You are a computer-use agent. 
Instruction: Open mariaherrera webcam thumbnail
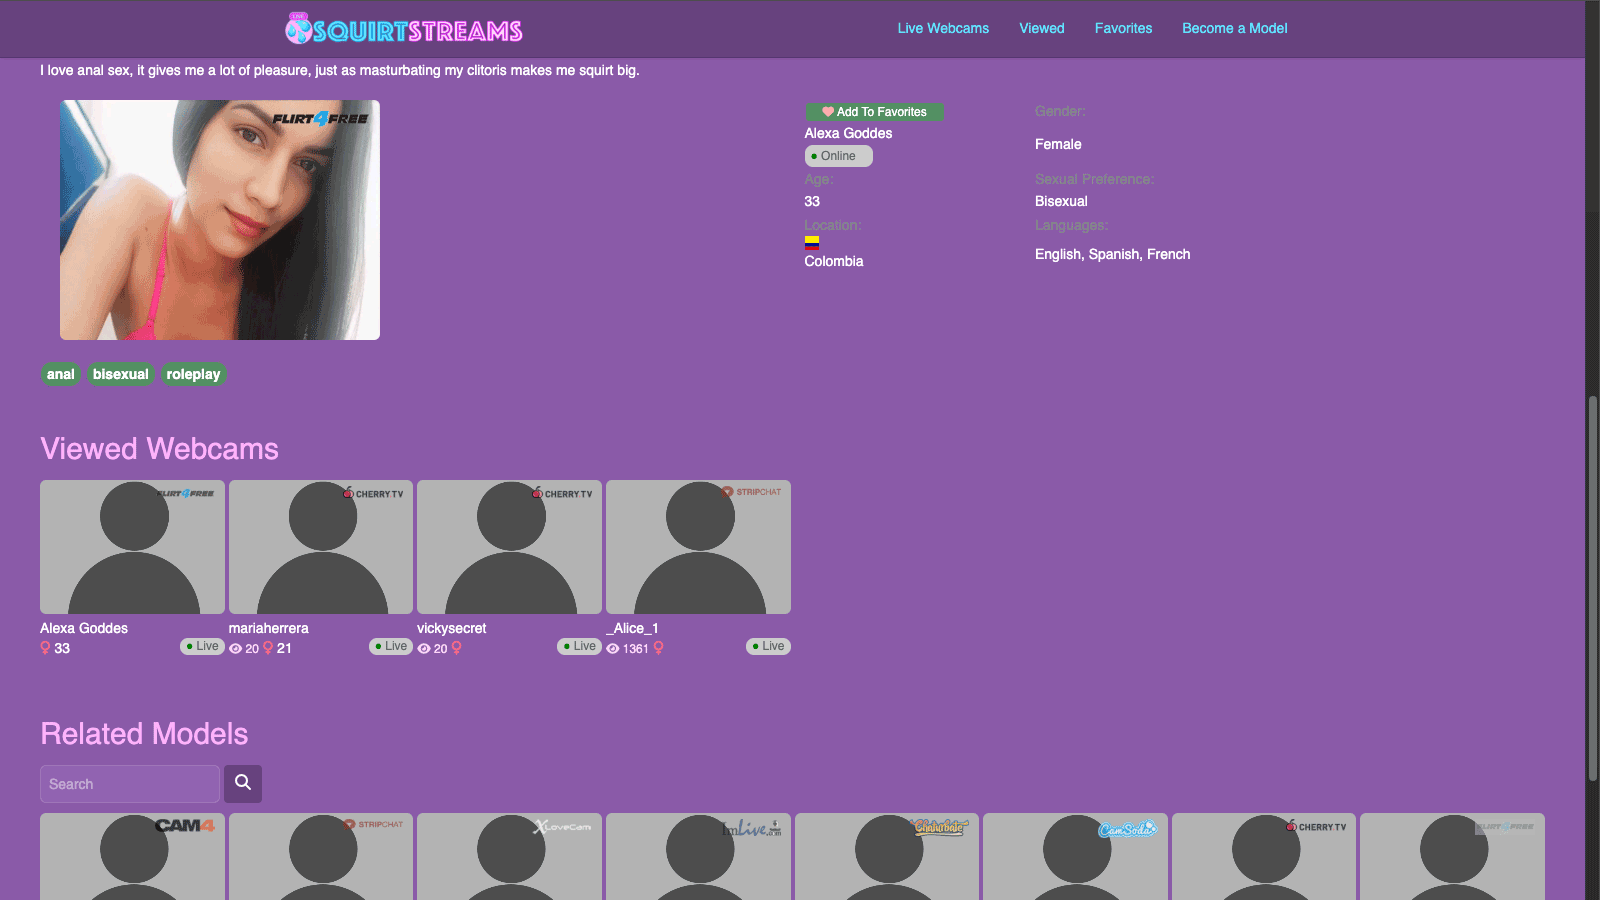pyautogui.click(x=321, y=547)
